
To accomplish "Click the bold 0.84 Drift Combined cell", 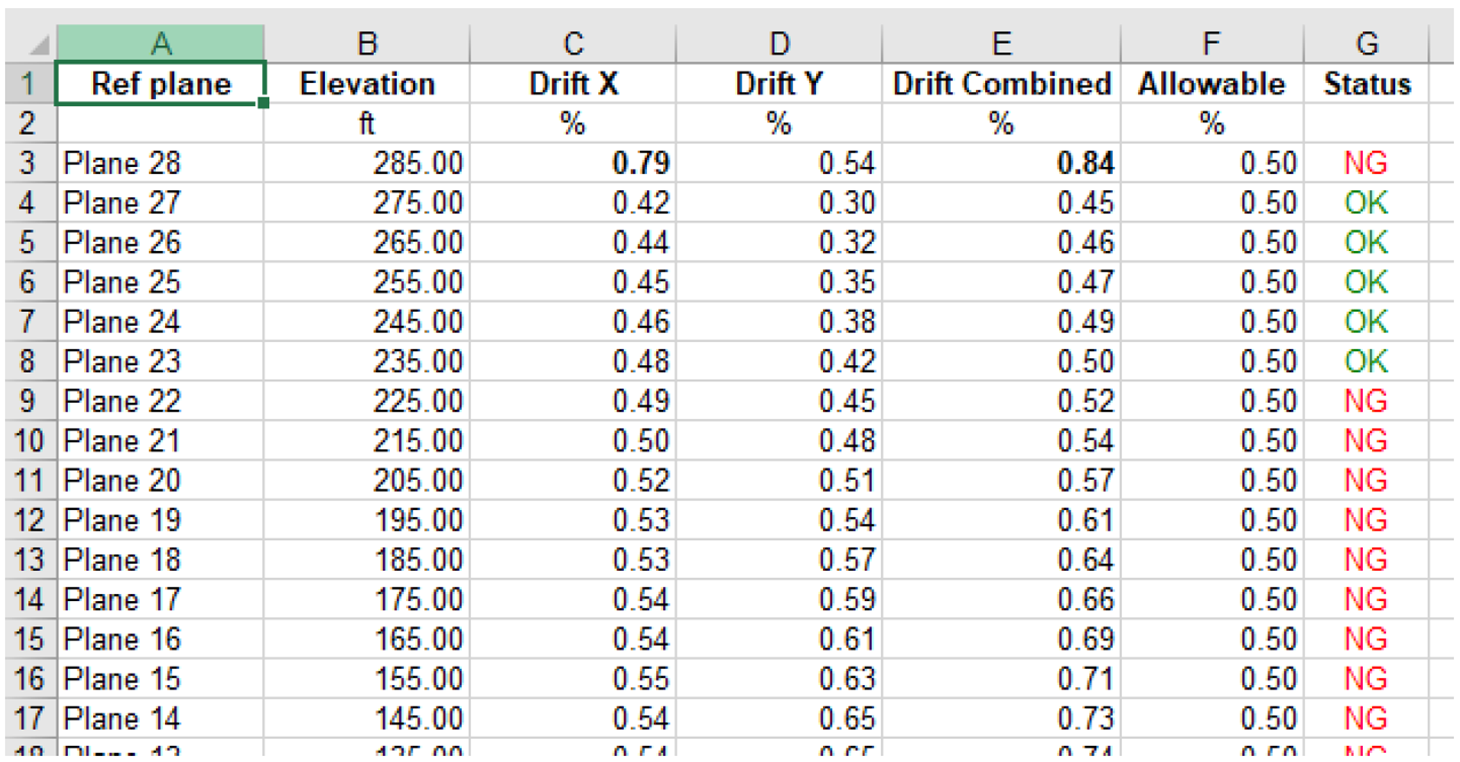I will tap(1001, 163).
